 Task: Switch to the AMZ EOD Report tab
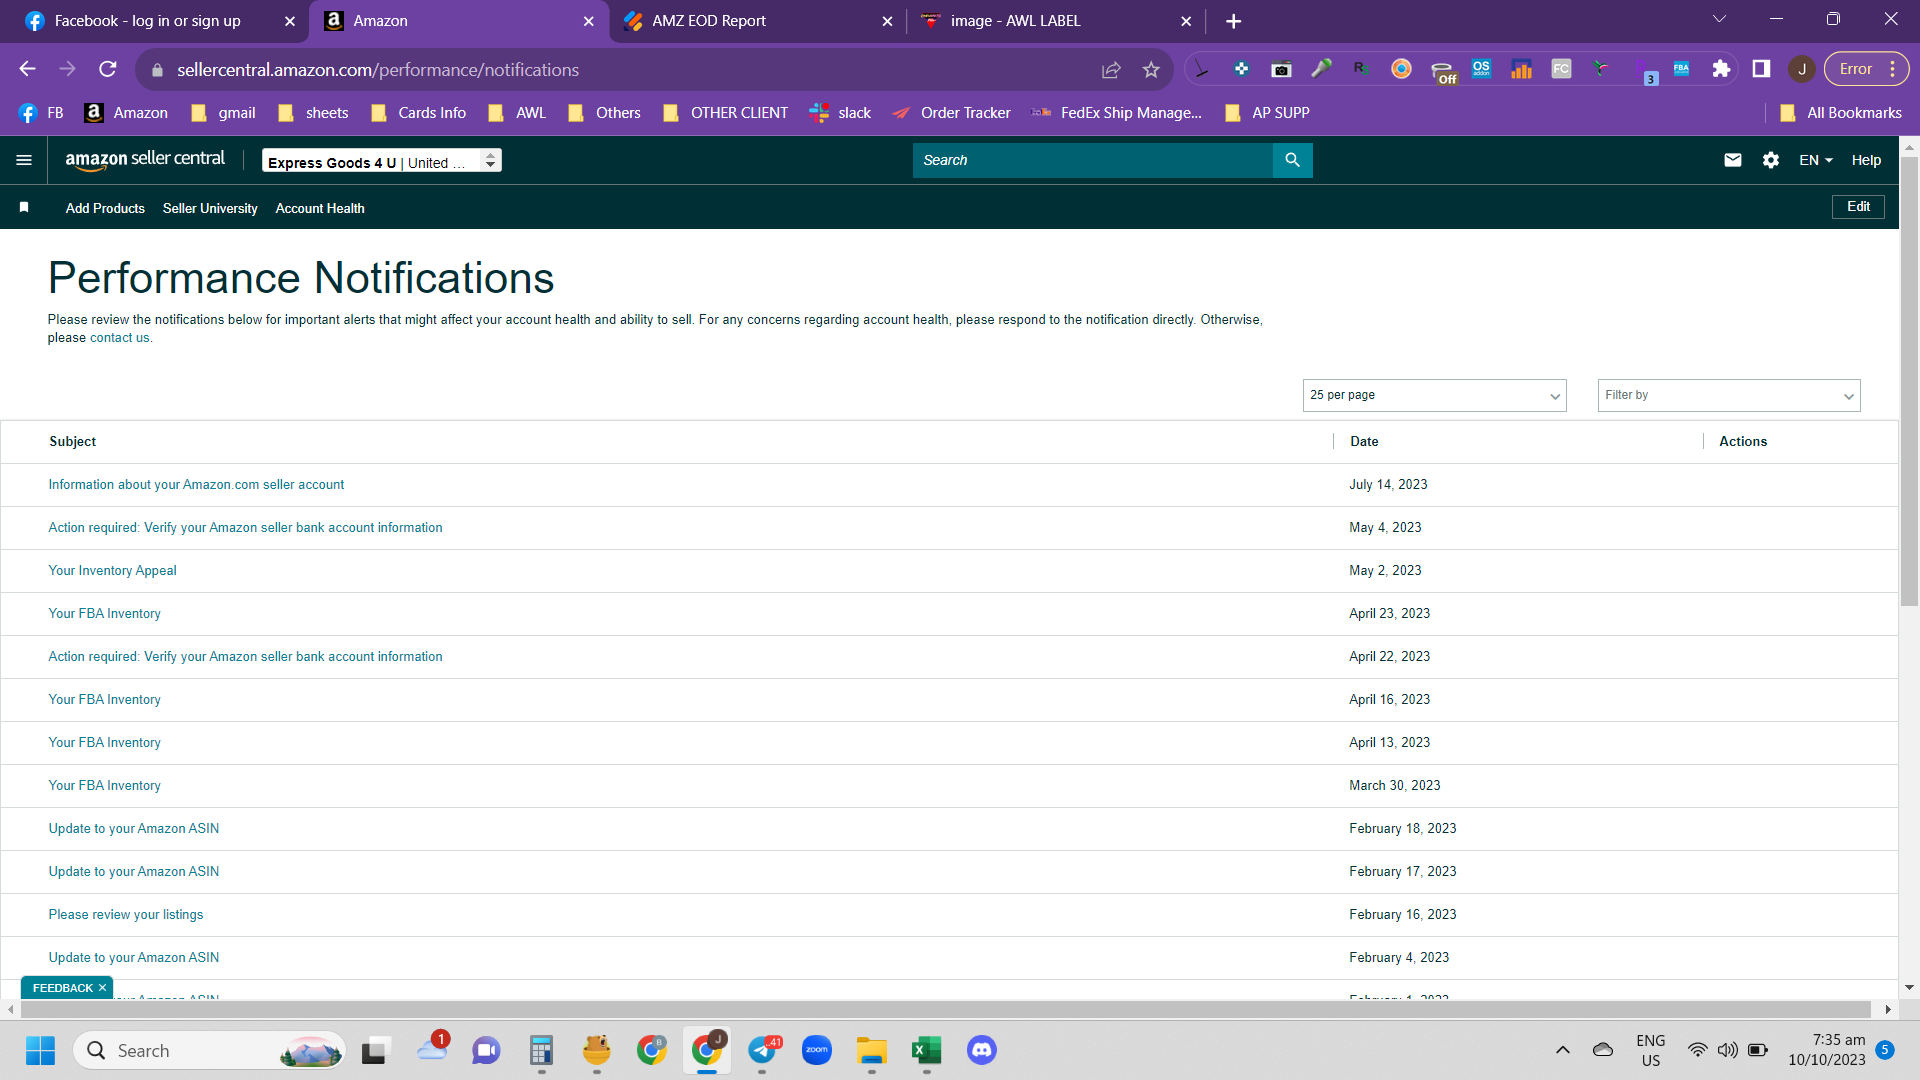pyautogui.click(x=708, y=21)
